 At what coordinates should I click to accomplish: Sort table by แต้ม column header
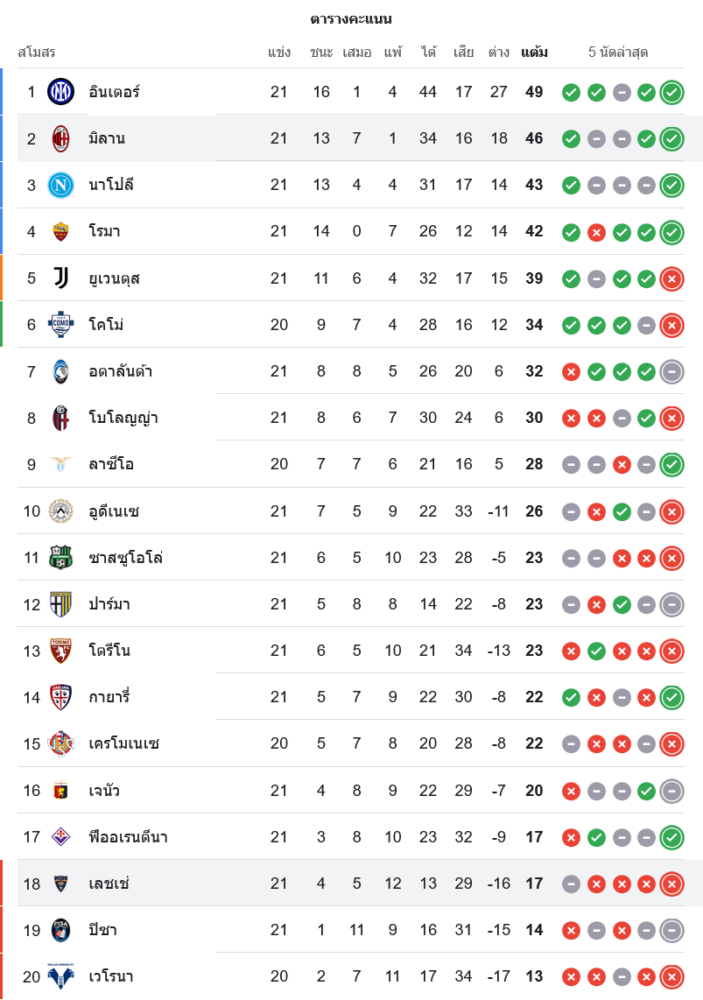coord(534,52)
